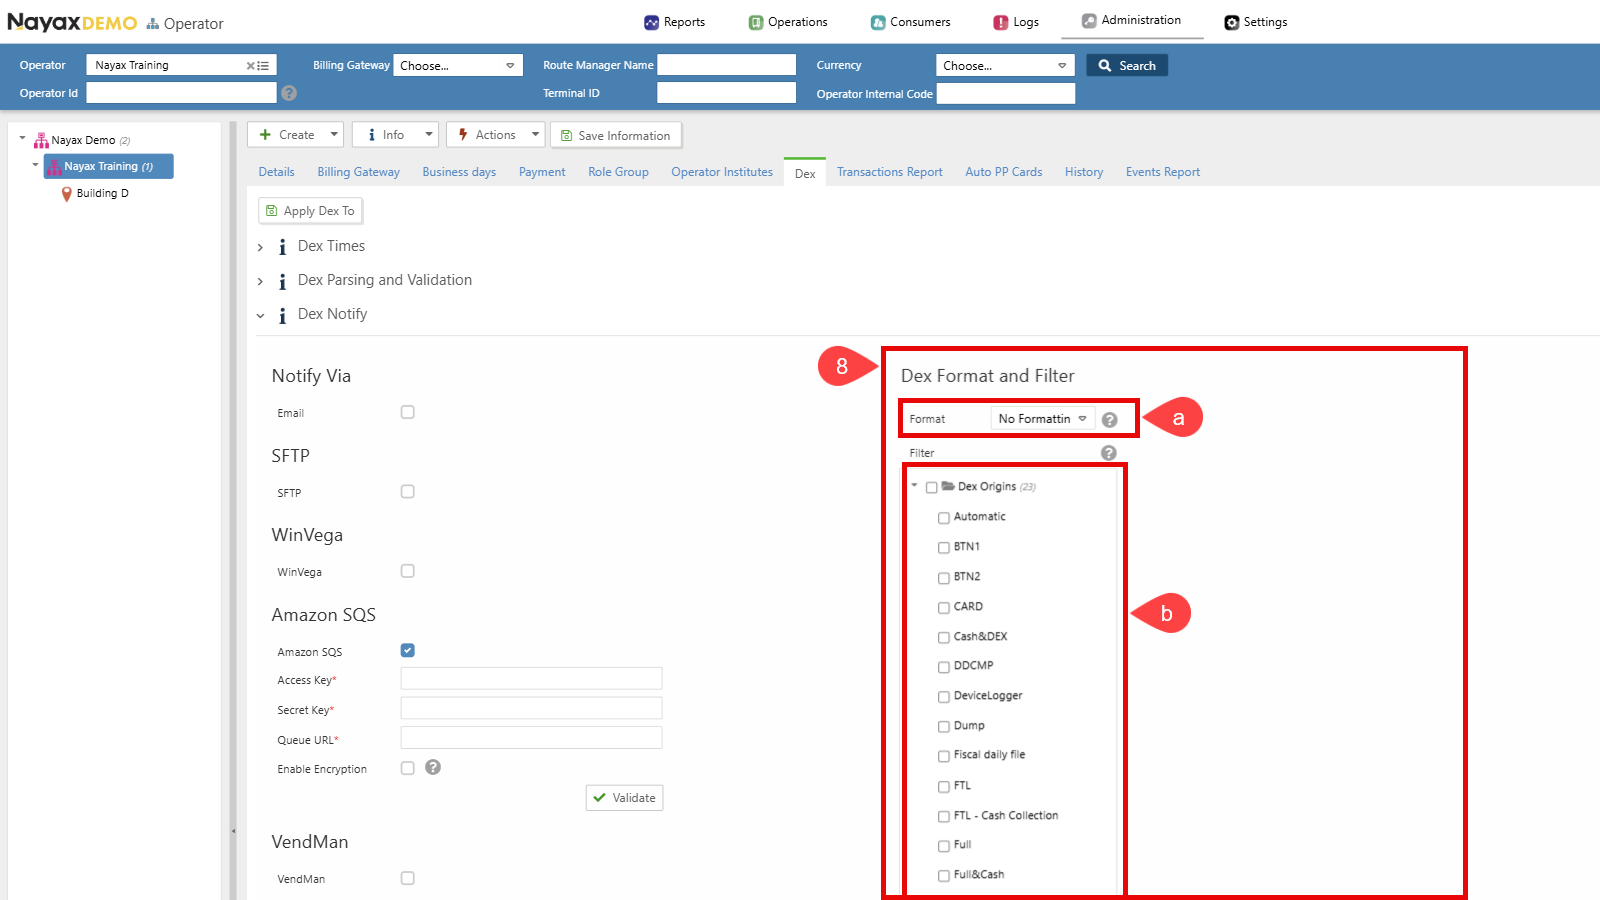Select Building D location in tree
The height and width of the screenshot is (900, 1600).
click(x=102, y=193)
